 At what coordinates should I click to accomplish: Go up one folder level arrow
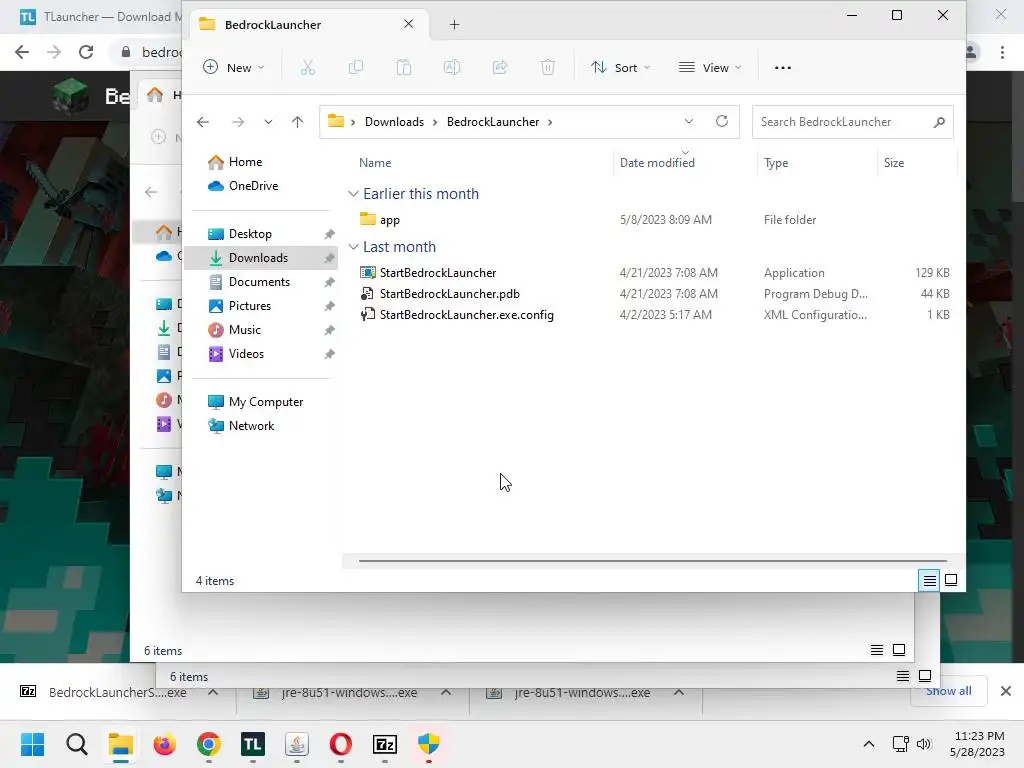(297, 122)
